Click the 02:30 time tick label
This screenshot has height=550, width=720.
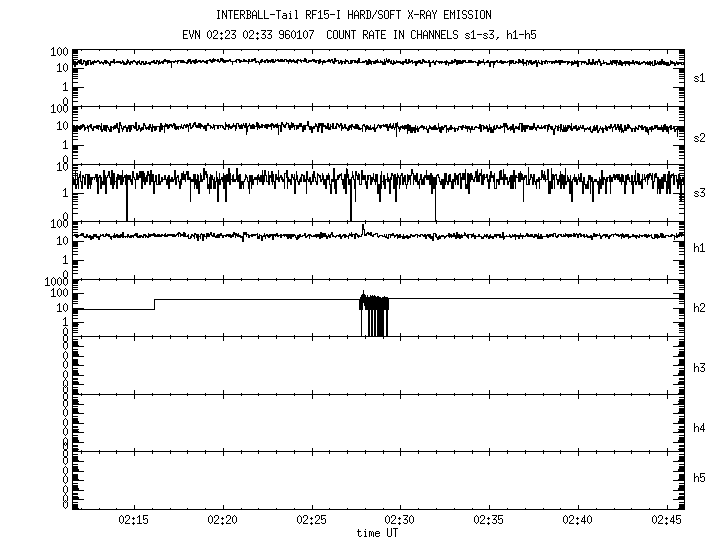point(400,521)
